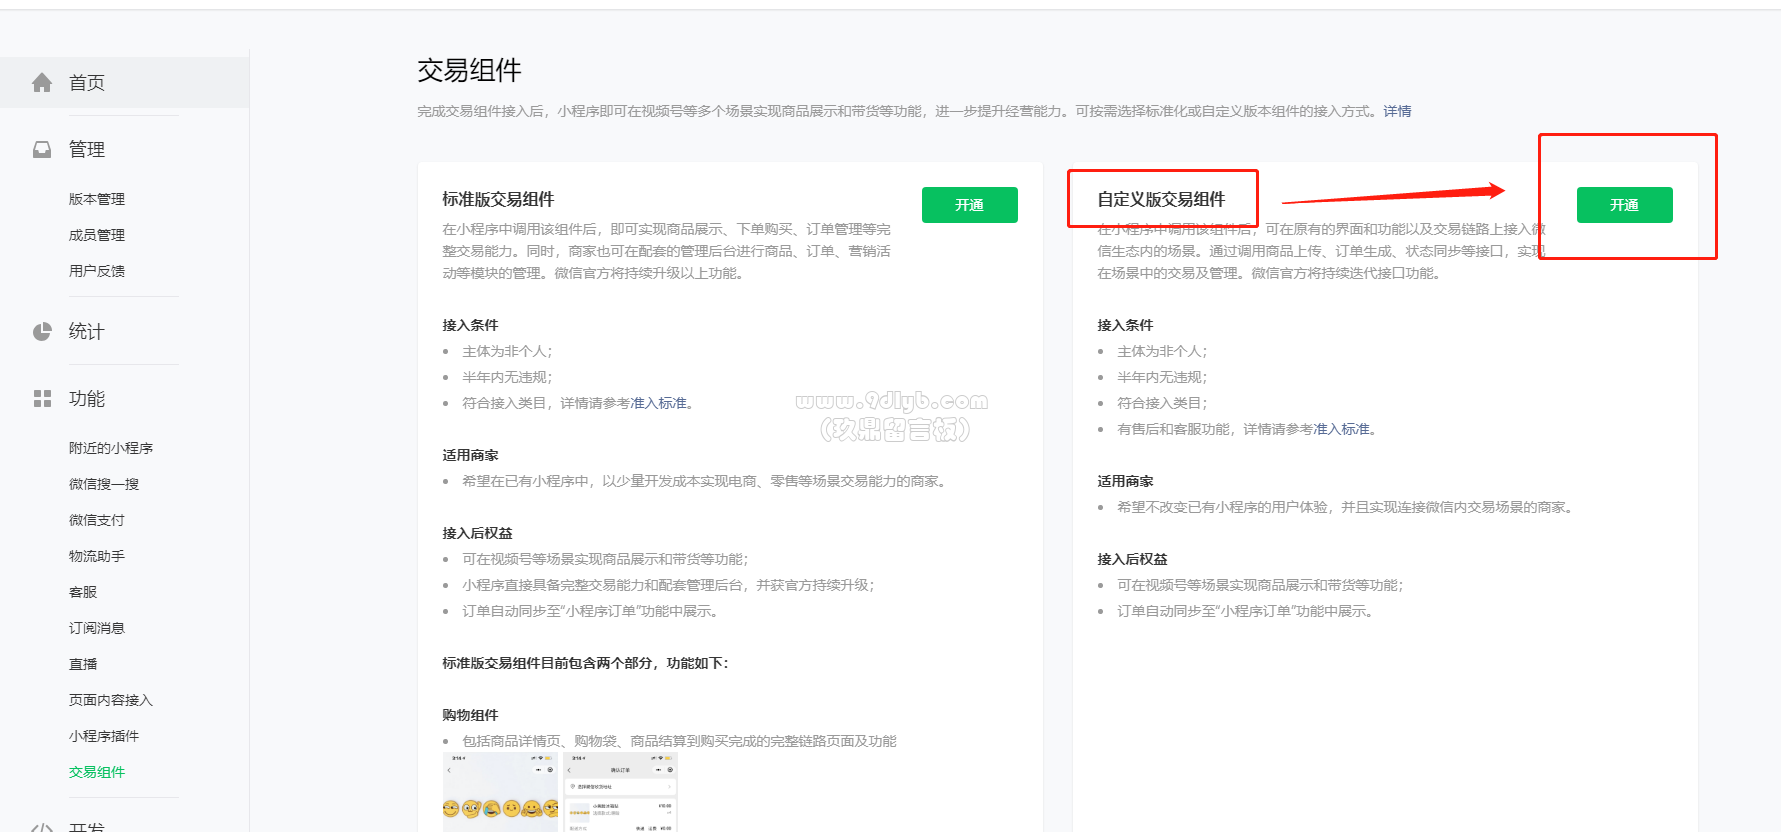Image resolution: width=1781 pixels, height=832 pixels.
Task: Click 开通 for 标准版交易组件
Action: (970, 205)
